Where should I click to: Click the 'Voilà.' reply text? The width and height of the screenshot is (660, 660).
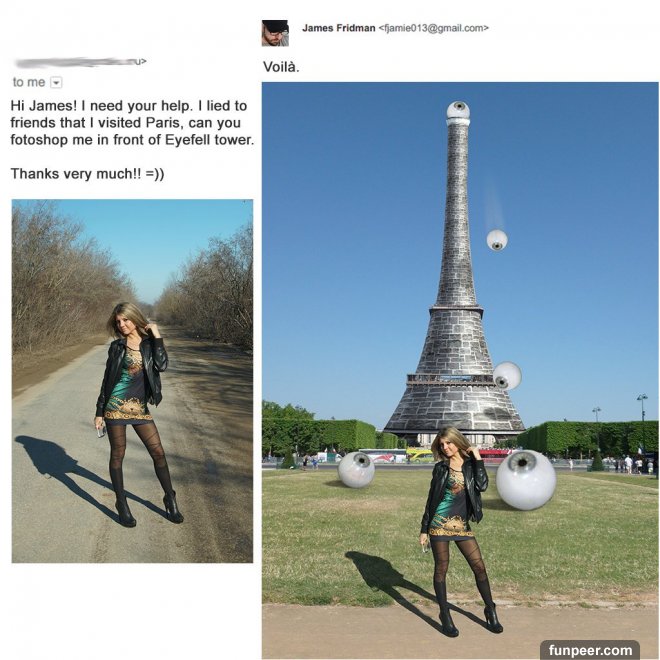tap(281, 67)
